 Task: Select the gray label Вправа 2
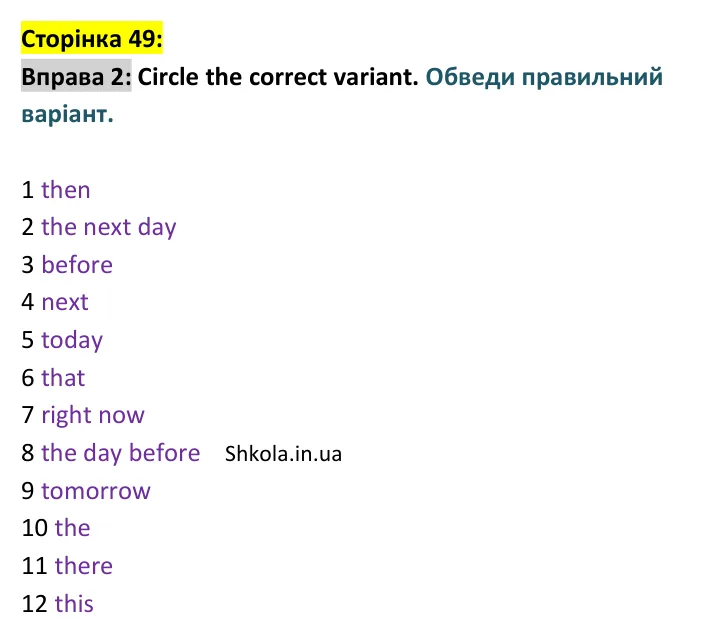[76, 76]
